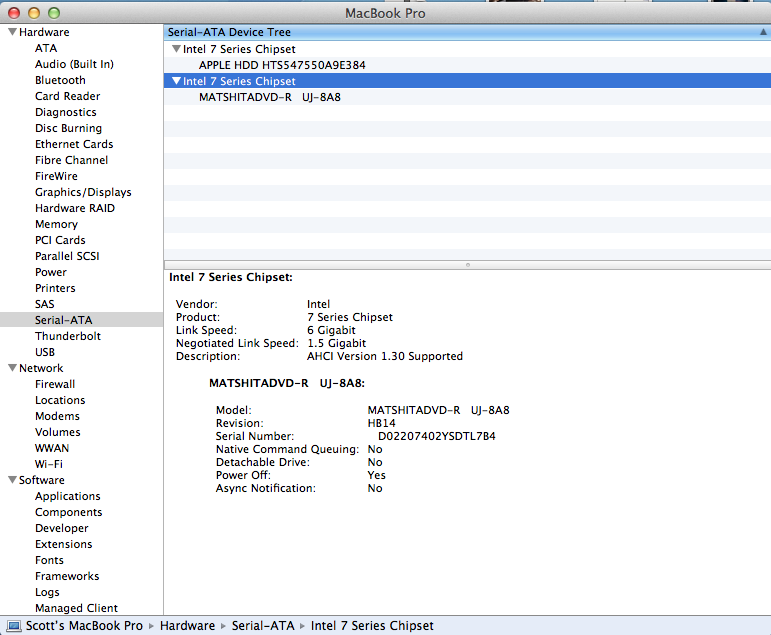
Task: Click AHCI Version 1.30 Supported text
Action: pyautogui.click(x=385, y=356)
